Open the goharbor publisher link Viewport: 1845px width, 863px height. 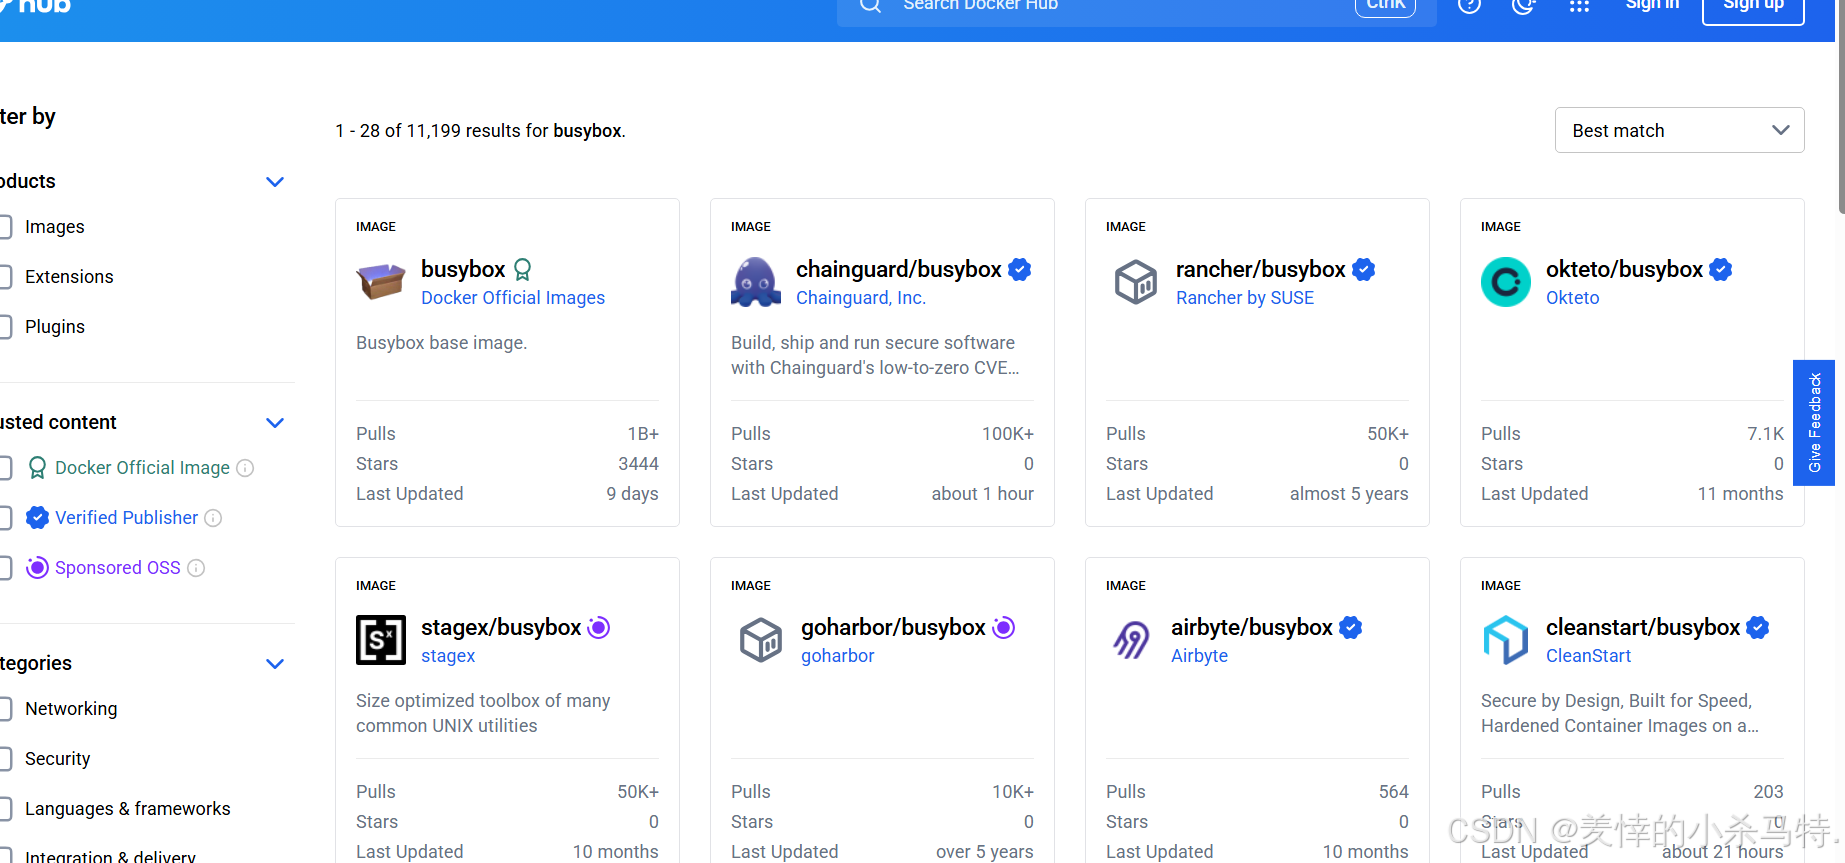(x=838, y=656)
